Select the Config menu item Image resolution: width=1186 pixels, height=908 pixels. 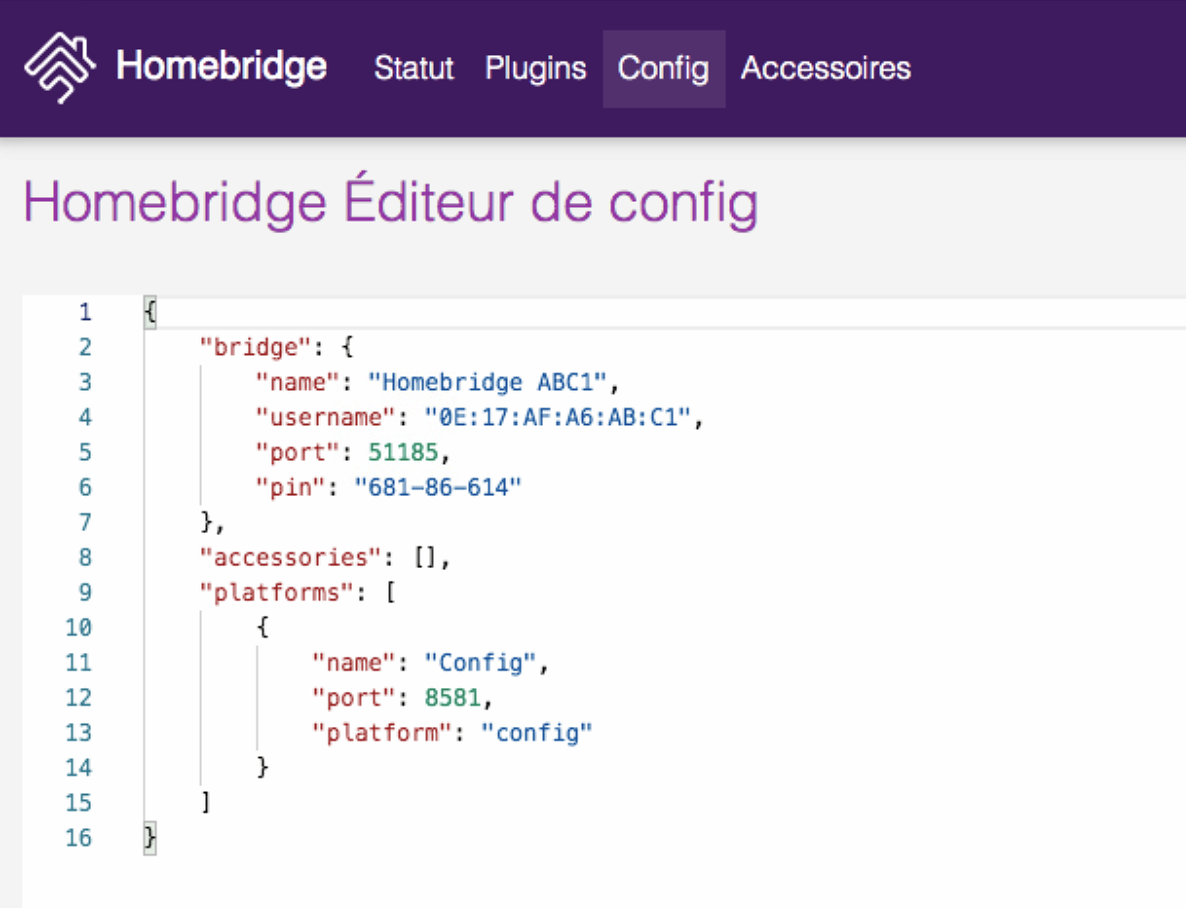coord(663,68)
